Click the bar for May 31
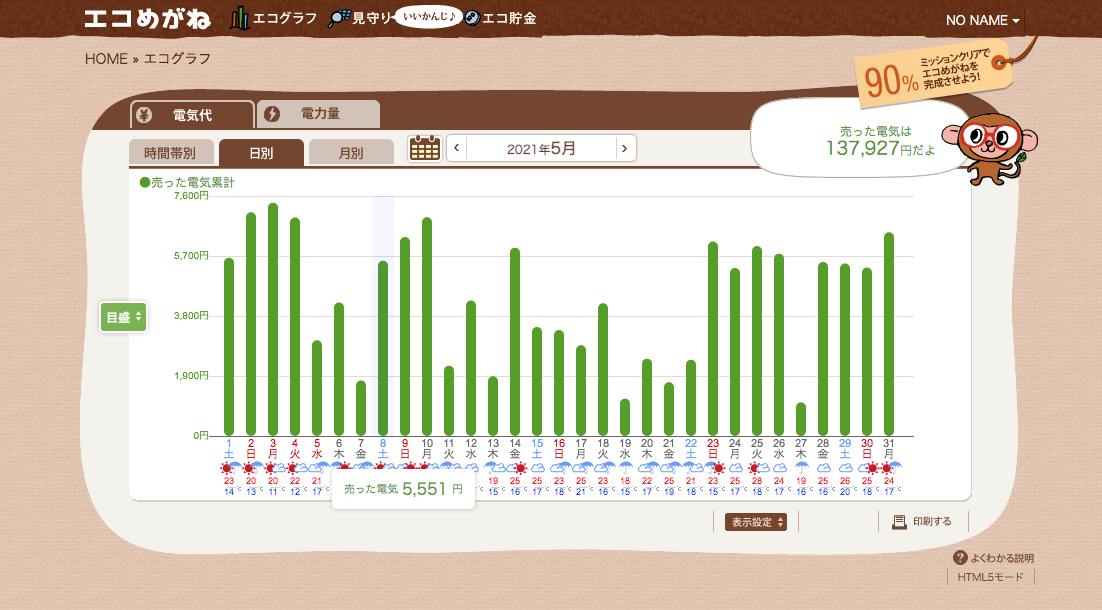Viewport: 1102px width, 610px height. point(889,335)
